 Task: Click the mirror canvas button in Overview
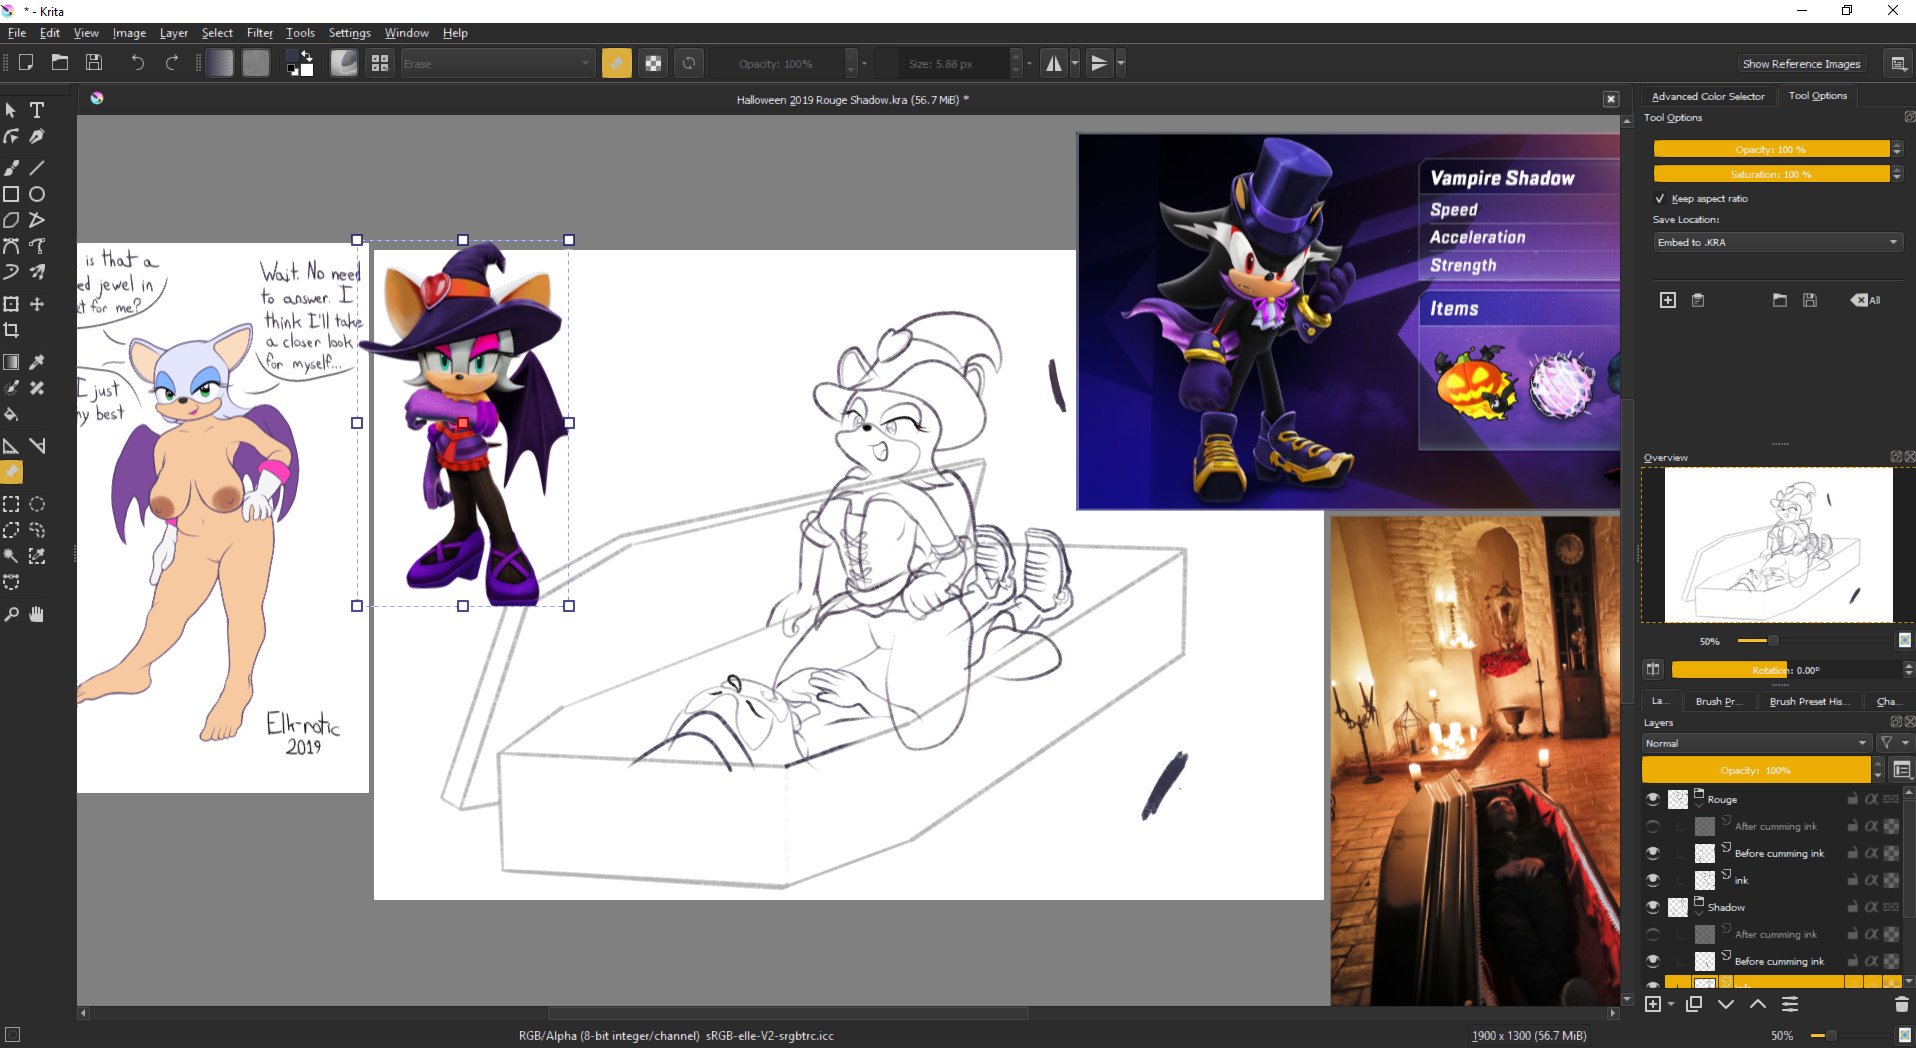(x=1653, y=669)
